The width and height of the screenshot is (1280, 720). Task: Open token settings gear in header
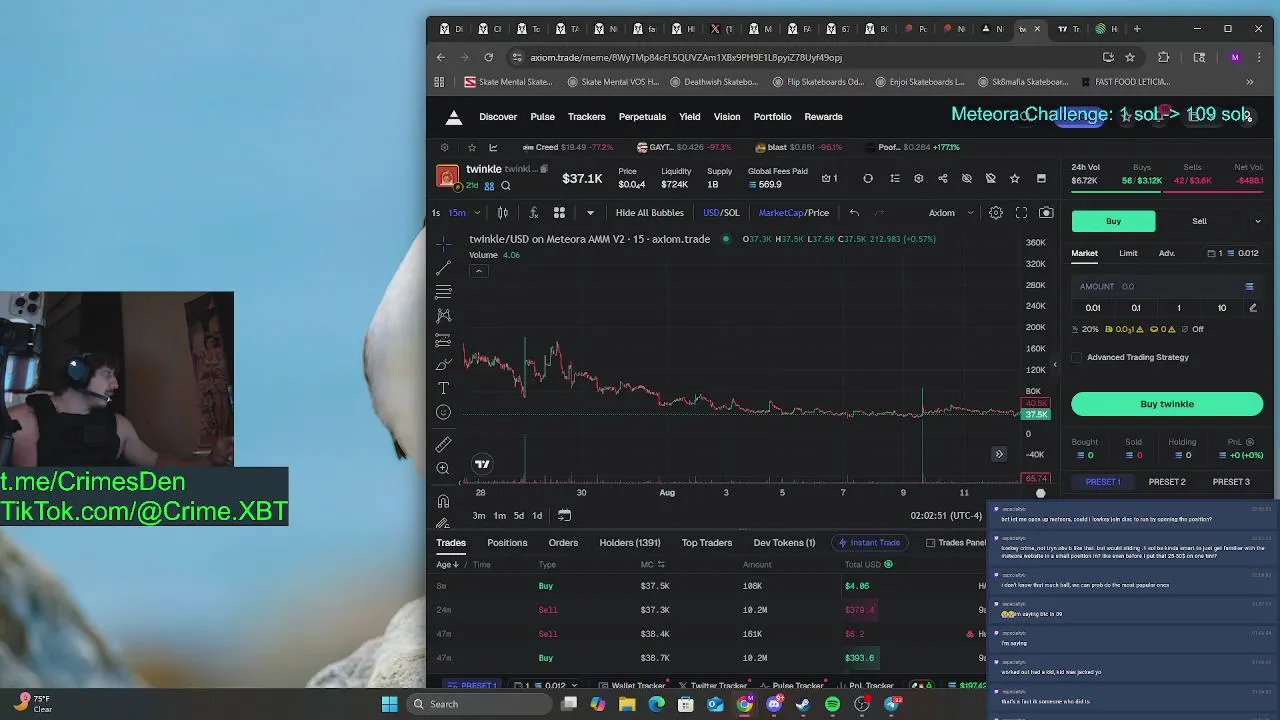[x=919, y=179]
